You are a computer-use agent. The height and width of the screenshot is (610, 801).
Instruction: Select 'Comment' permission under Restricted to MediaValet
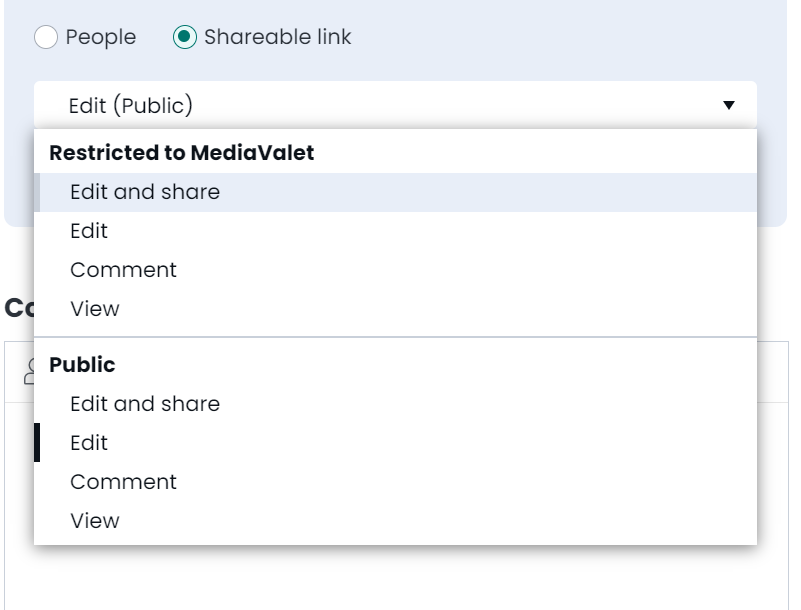click(122, 269)
